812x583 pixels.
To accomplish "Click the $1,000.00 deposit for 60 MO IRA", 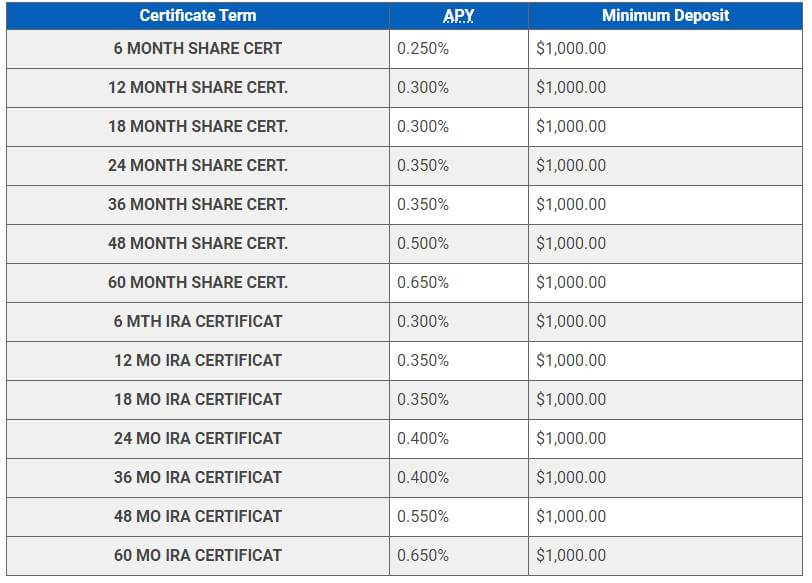I will 571,556.
